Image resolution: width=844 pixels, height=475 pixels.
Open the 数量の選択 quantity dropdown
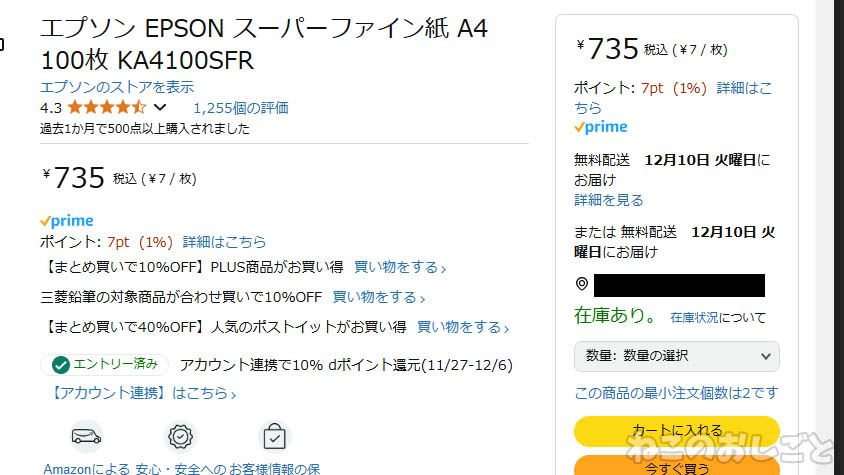tap(677, 356)
